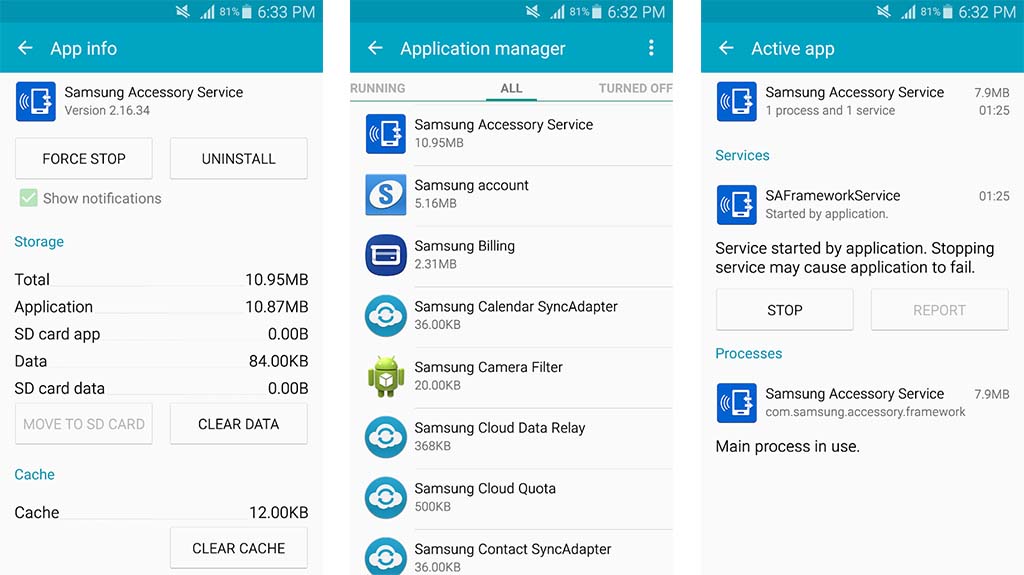Tap the mute status icon in App info
This screenshot has width=1024, height=575.
coord(183,12)
